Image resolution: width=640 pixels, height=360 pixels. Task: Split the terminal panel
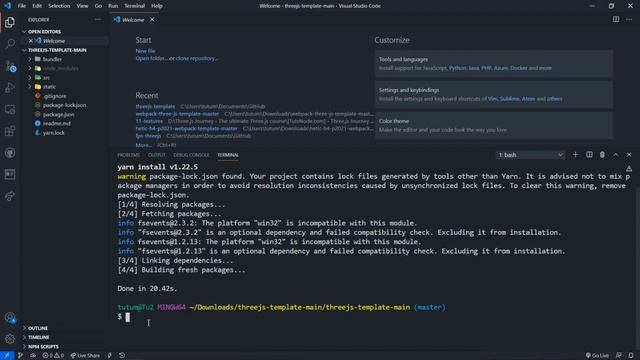[589, 155]
